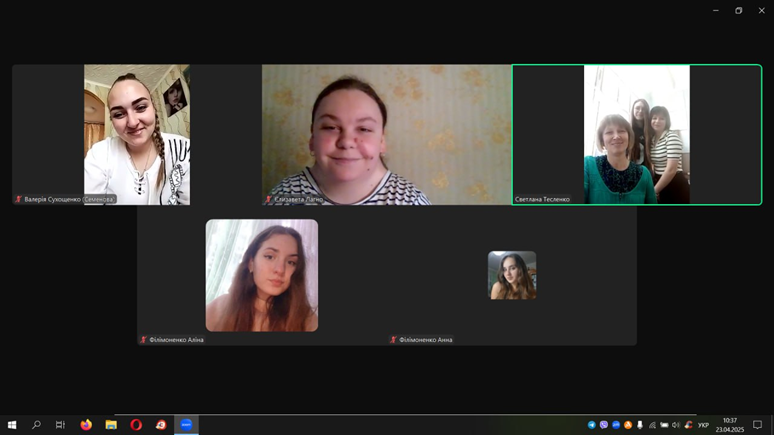
Task: Open Action Center notifications icon
Action: [x=757, y=425]
